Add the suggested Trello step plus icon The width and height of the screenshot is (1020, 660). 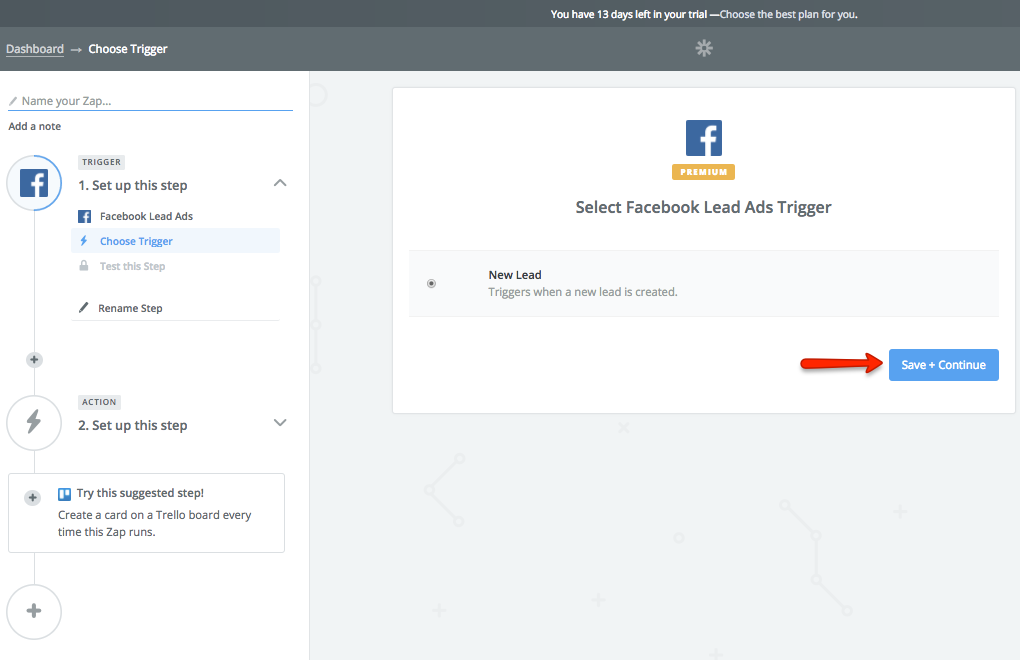point(33,498)
